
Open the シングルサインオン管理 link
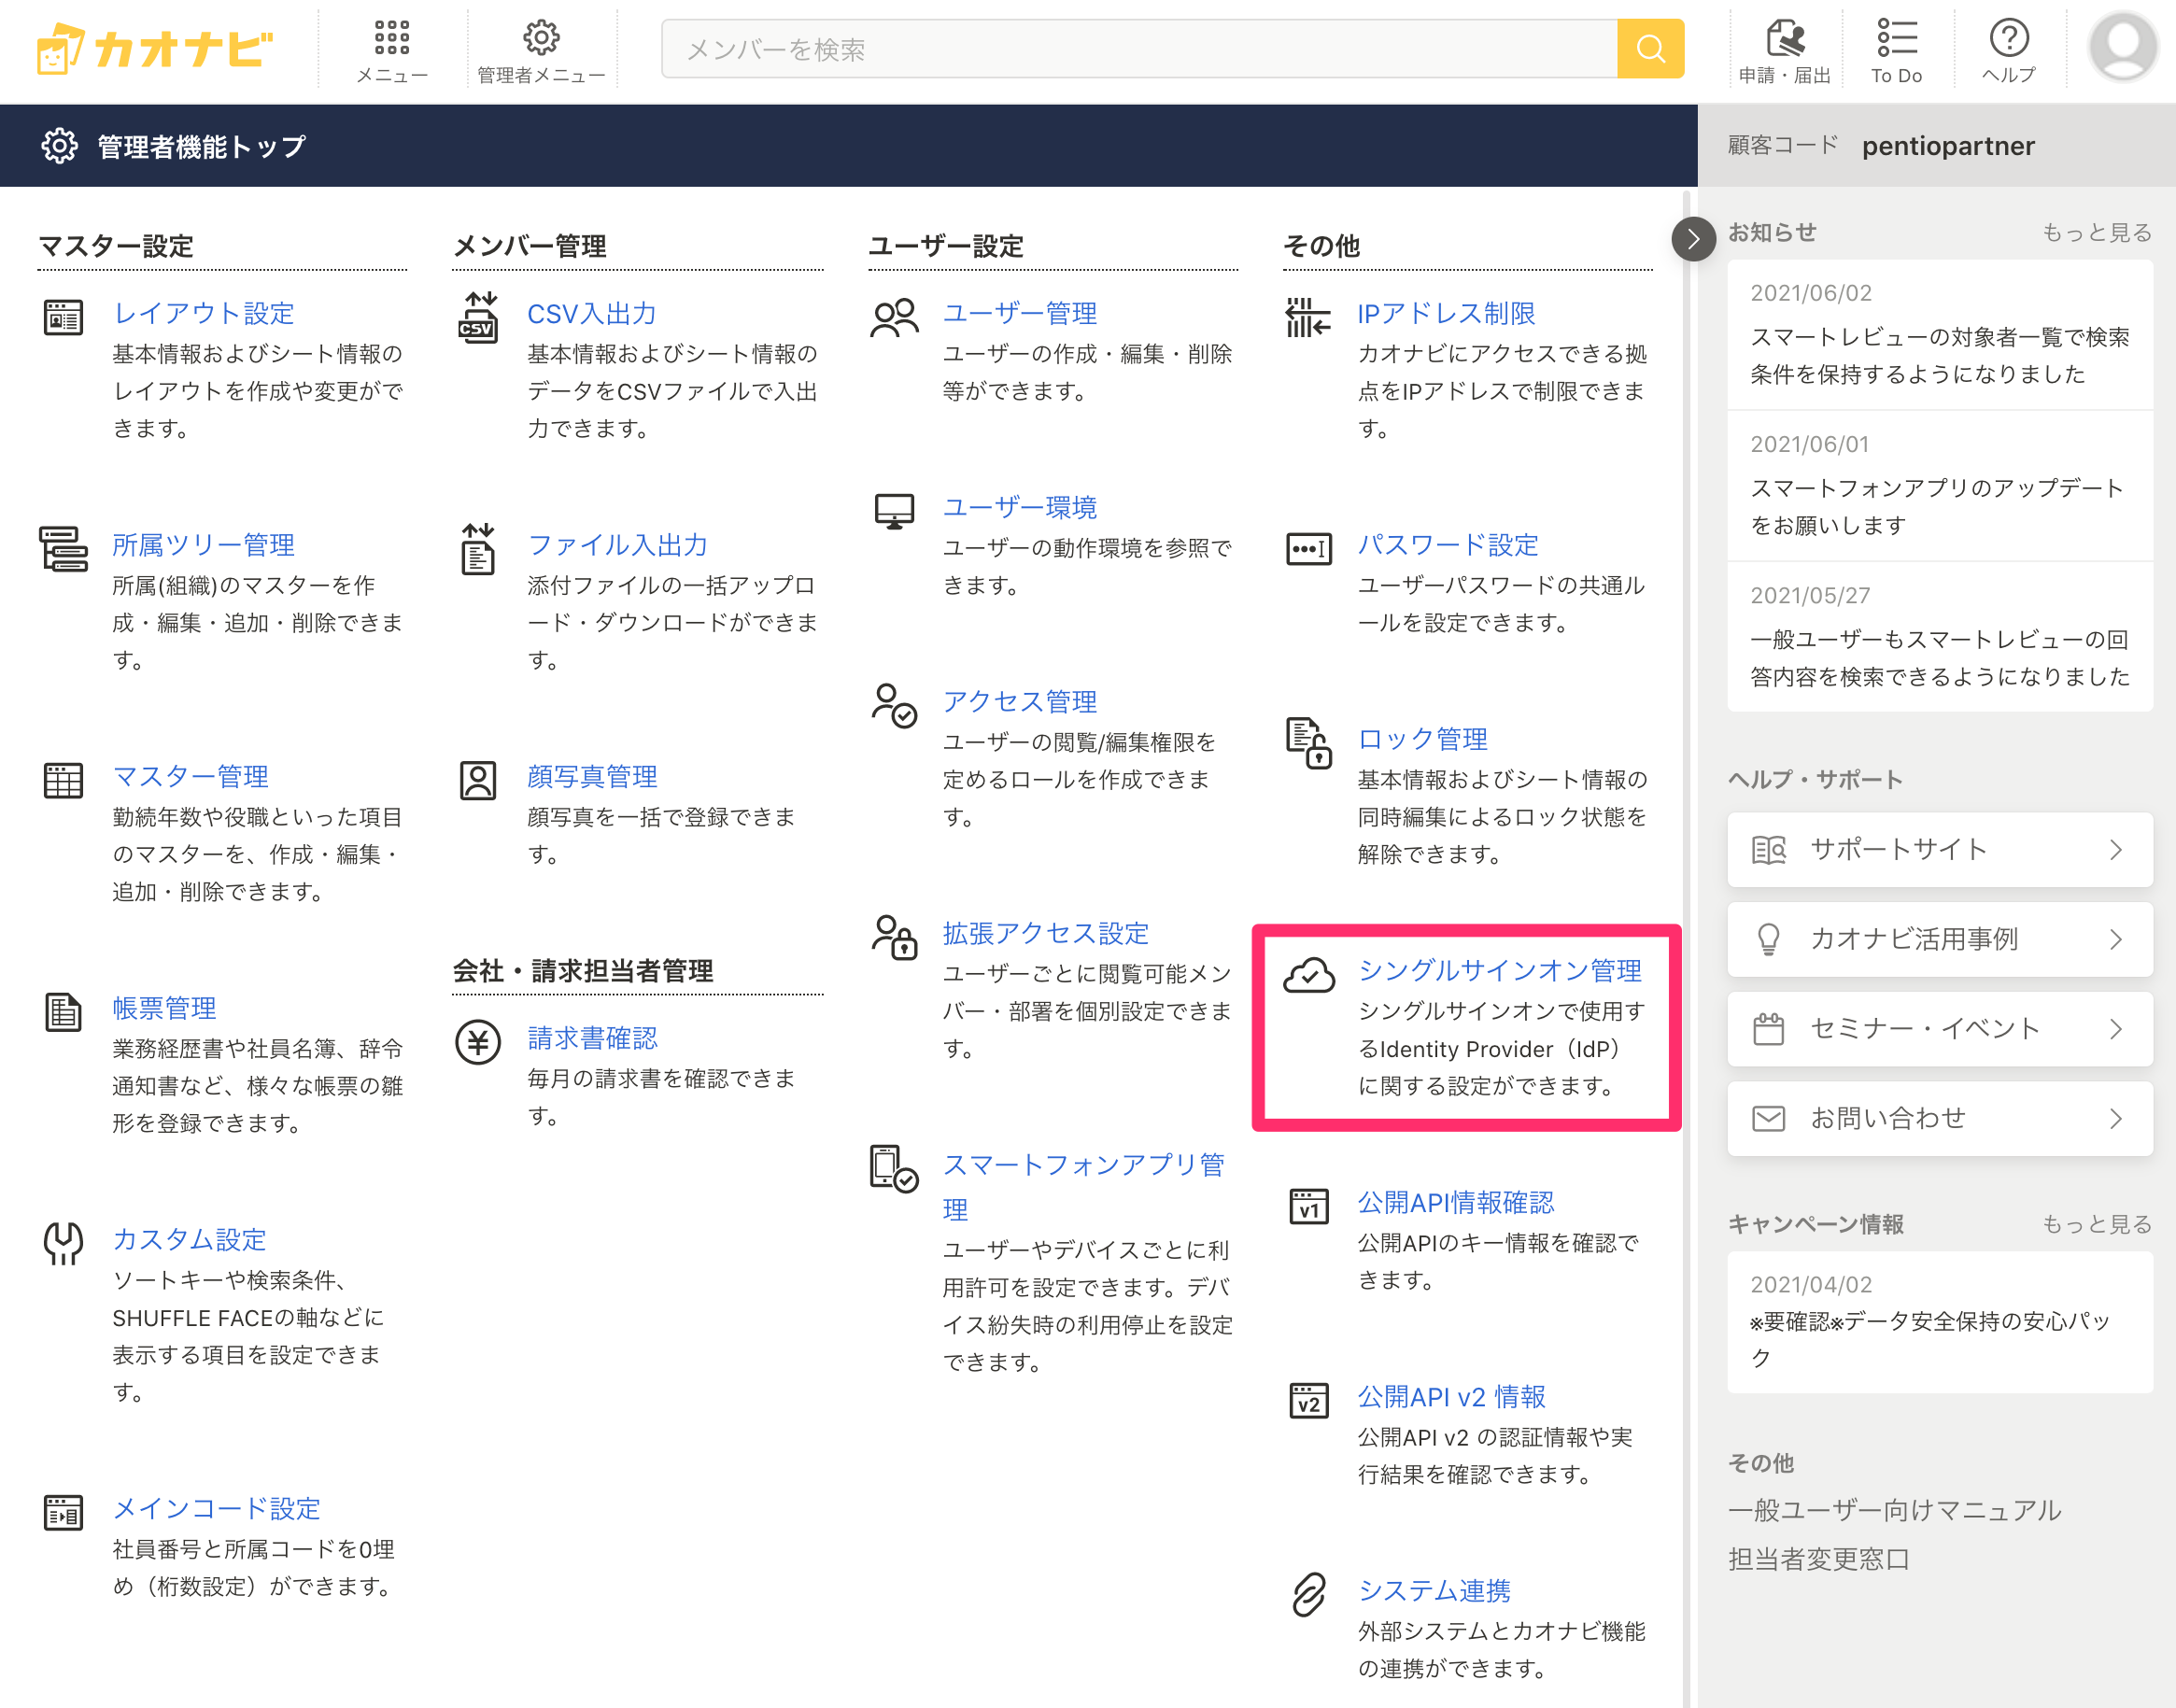click(1500, 970)
